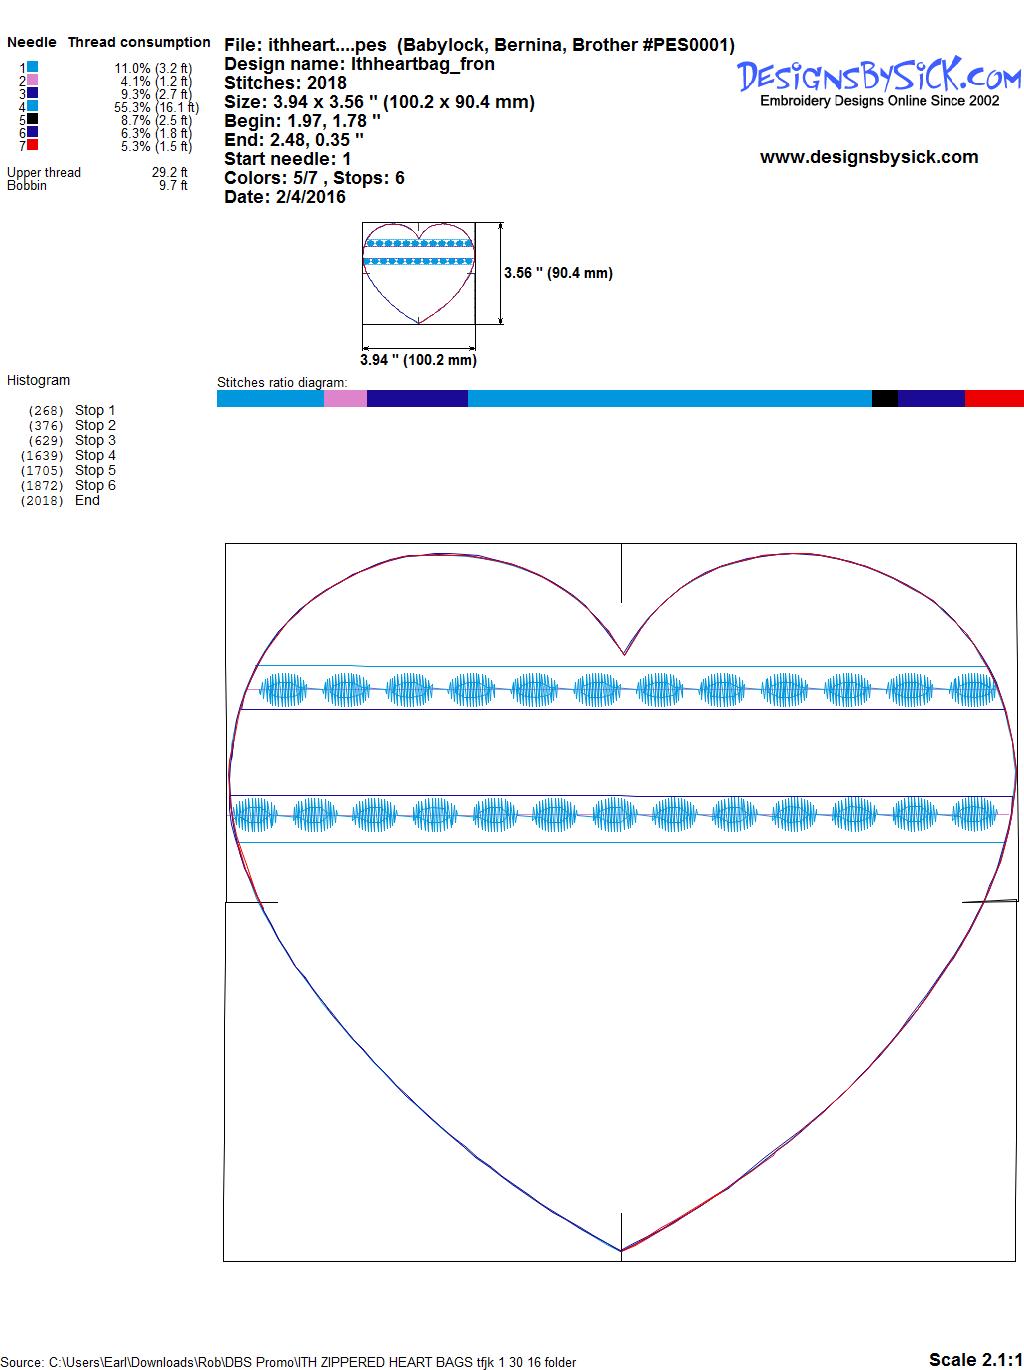The height and width of the screenshot is (1370, 1024).
Task: Click needle 1 light blue color swatch
Action: 32,67
